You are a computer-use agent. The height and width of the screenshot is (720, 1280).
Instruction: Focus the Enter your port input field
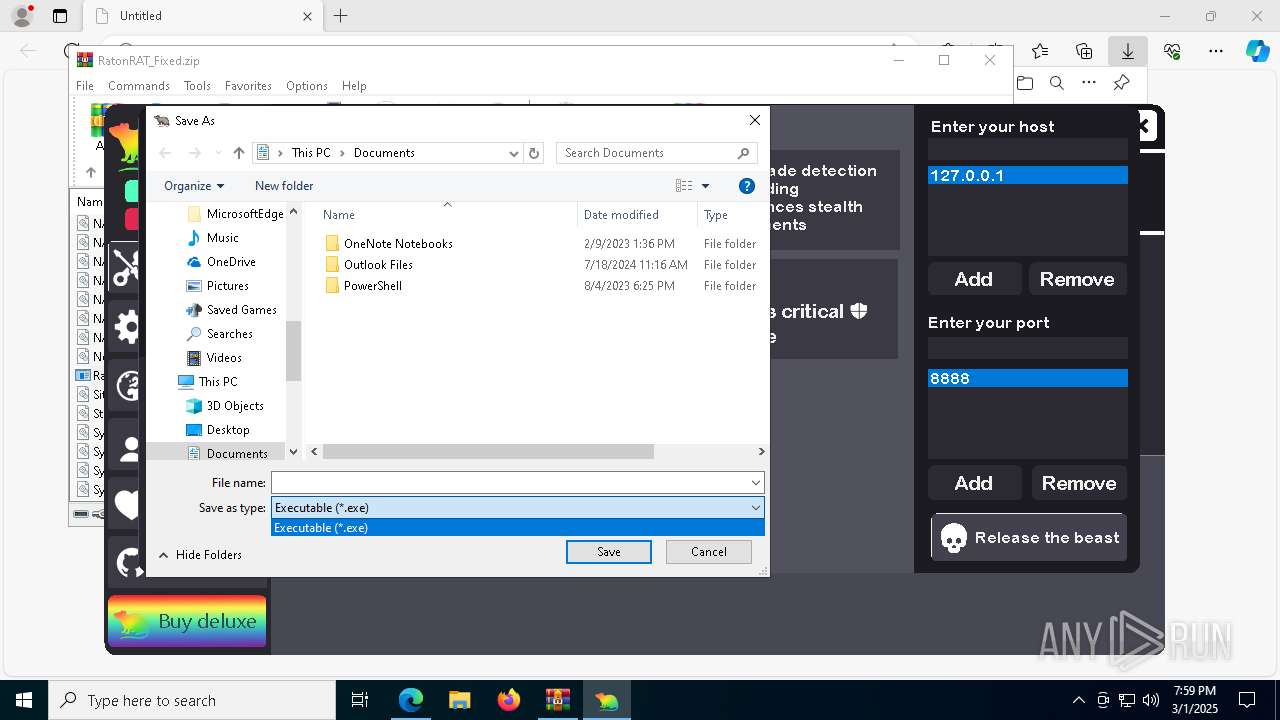(x=1028, y=348)
